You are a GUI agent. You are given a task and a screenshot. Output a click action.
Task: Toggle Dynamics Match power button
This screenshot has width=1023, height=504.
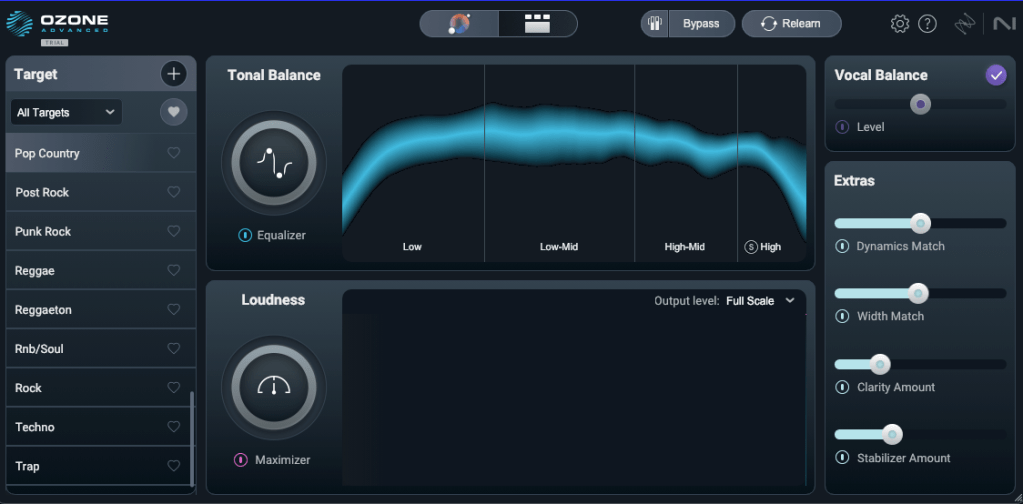tap(842, 246)
